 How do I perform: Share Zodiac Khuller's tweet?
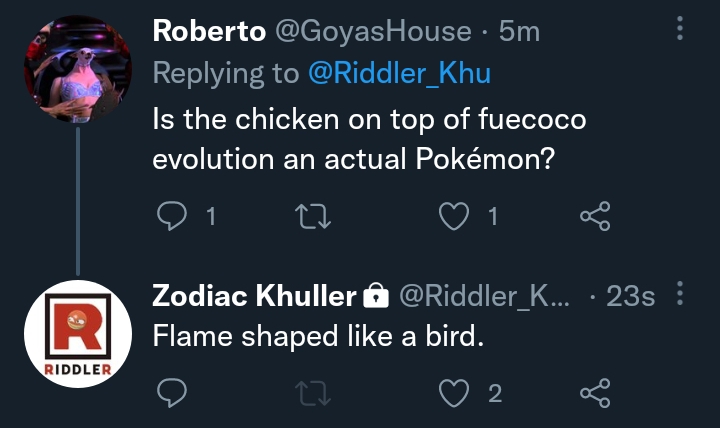point(594,393)
